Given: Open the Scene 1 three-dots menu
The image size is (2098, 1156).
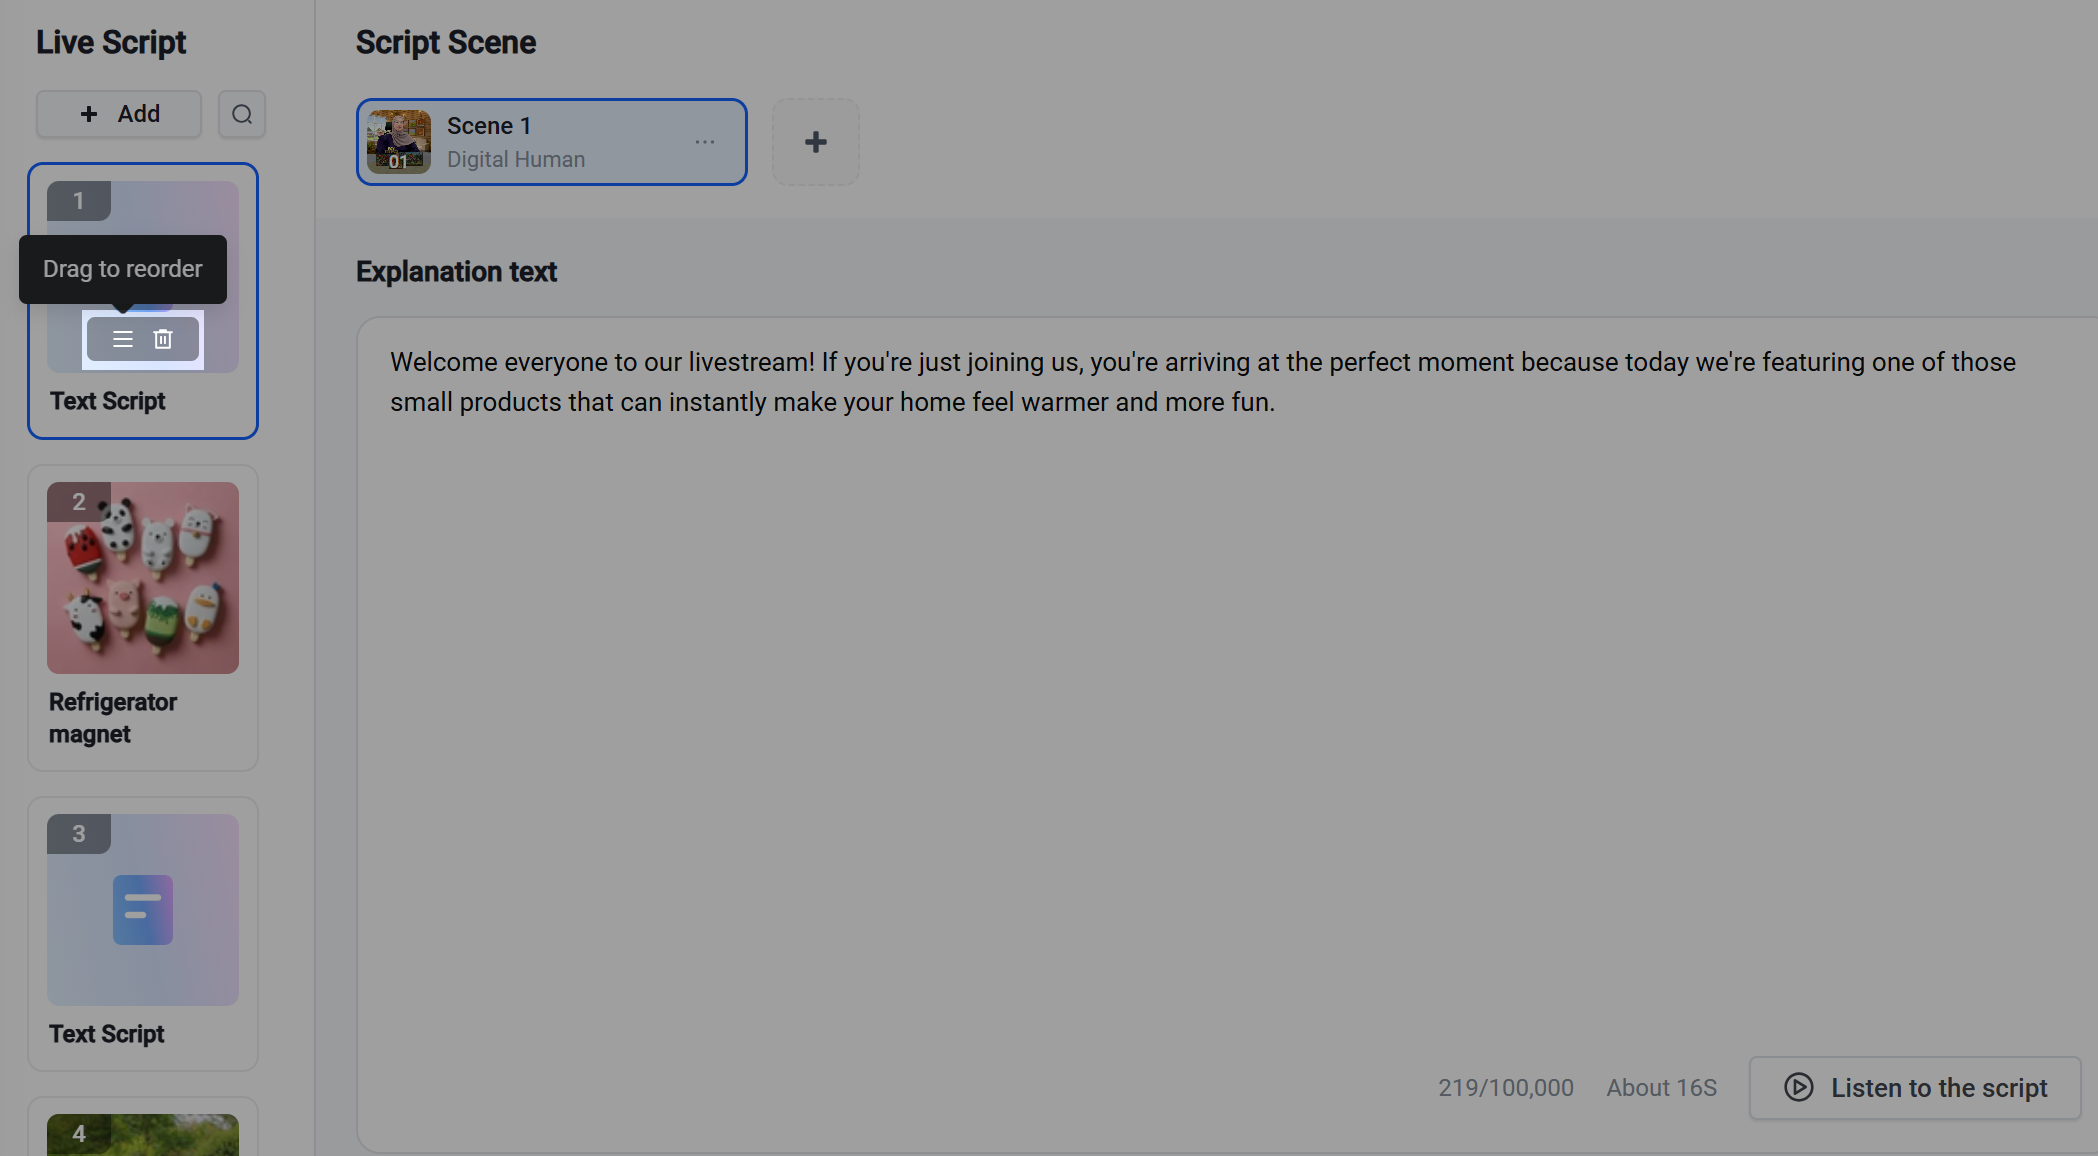Looking at the screenshot, I should click(705, 142).
